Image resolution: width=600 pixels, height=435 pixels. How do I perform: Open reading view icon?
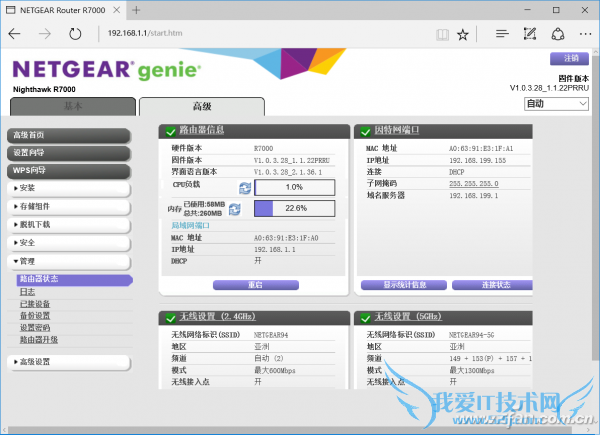[442, 35]
